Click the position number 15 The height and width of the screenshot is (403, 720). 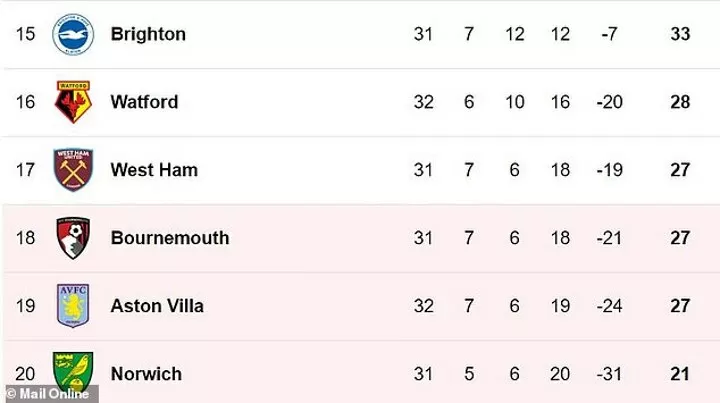click(x=26, y=34)
